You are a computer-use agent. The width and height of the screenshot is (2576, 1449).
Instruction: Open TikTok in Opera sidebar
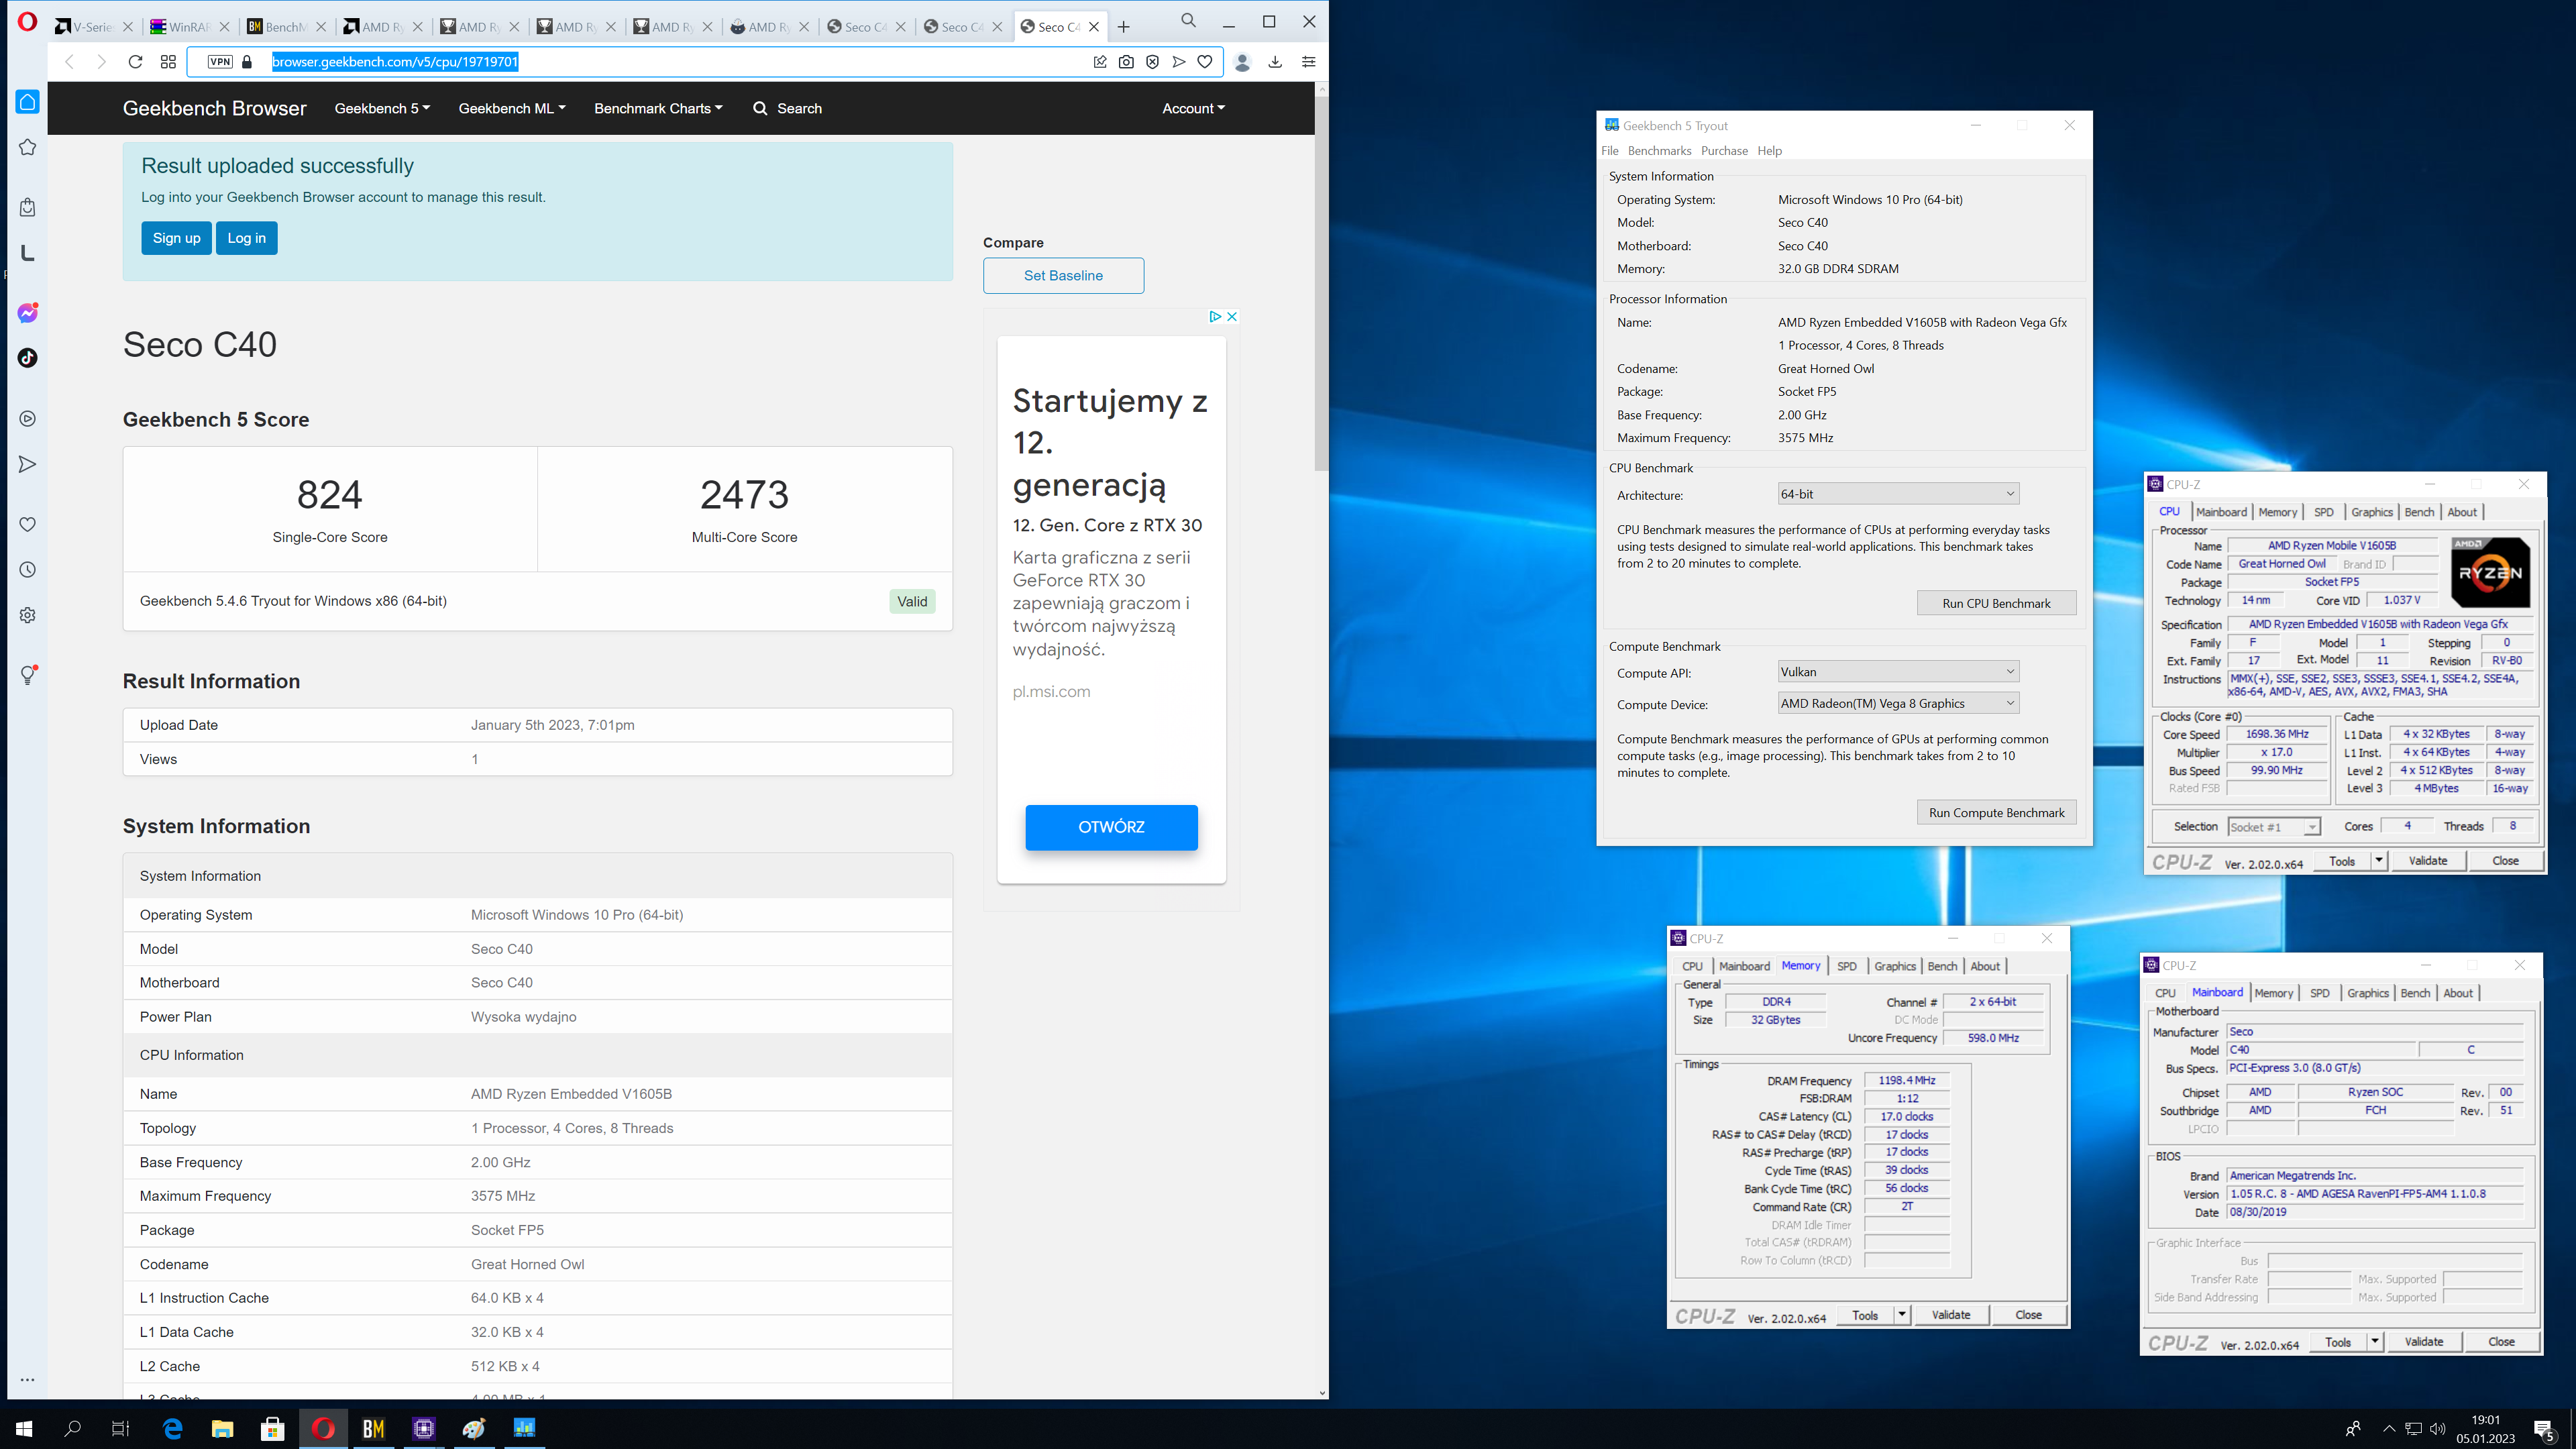point(27,358)
